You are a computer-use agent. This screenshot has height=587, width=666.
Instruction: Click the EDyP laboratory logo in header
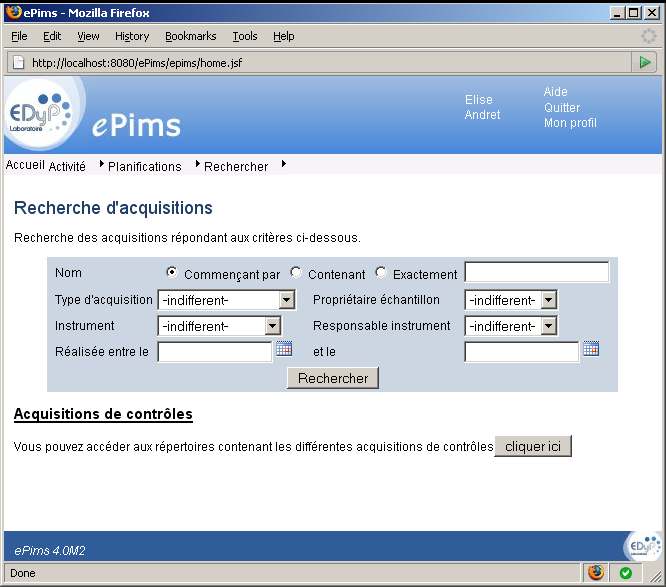tap(40, 115)
